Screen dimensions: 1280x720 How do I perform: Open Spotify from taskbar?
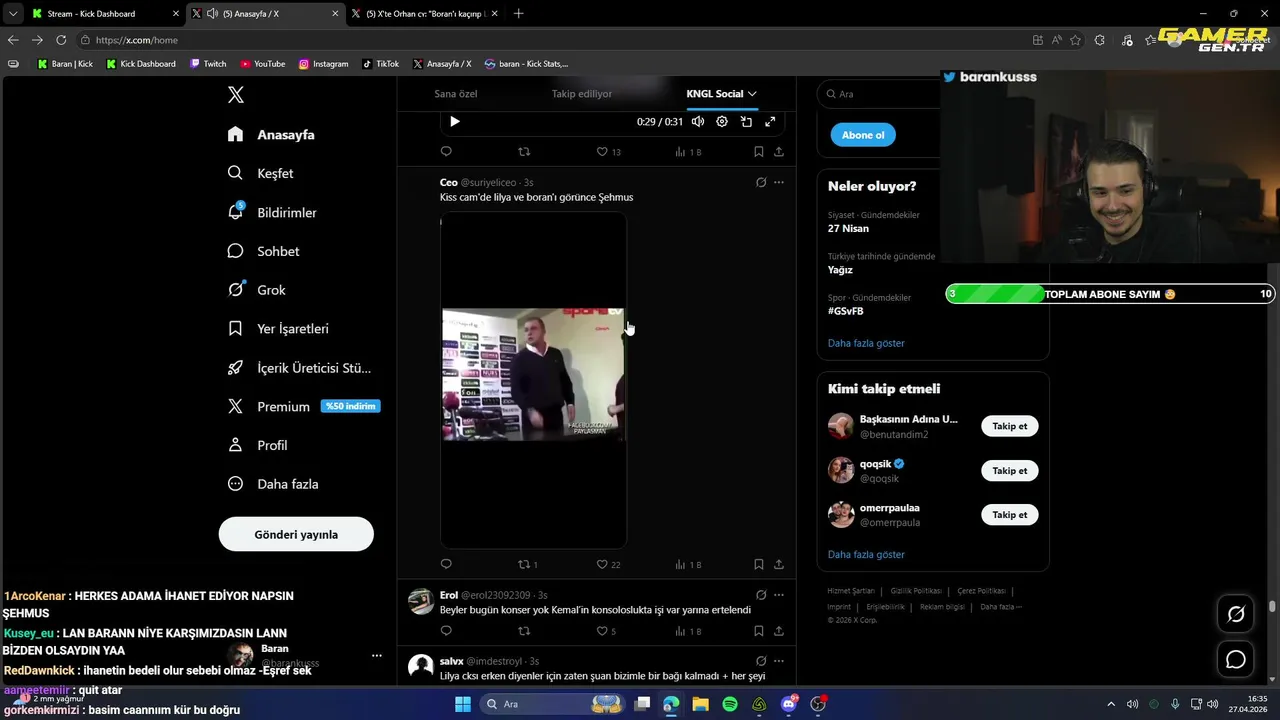730,704
